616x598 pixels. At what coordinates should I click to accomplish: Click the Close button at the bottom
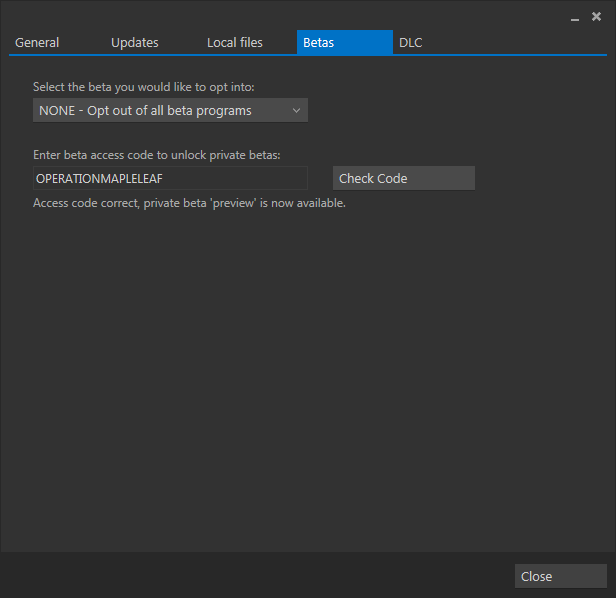coord(560,576)
